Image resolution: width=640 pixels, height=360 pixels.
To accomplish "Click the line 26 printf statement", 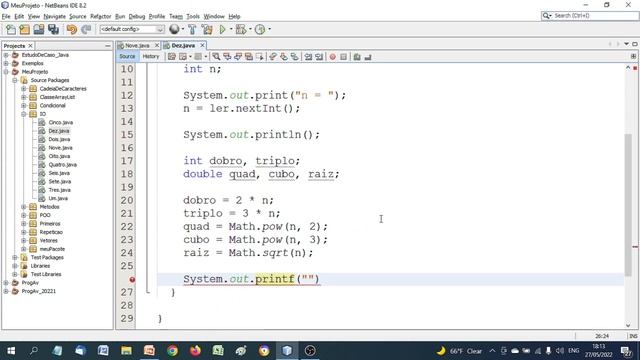I will tap(251, 279).
